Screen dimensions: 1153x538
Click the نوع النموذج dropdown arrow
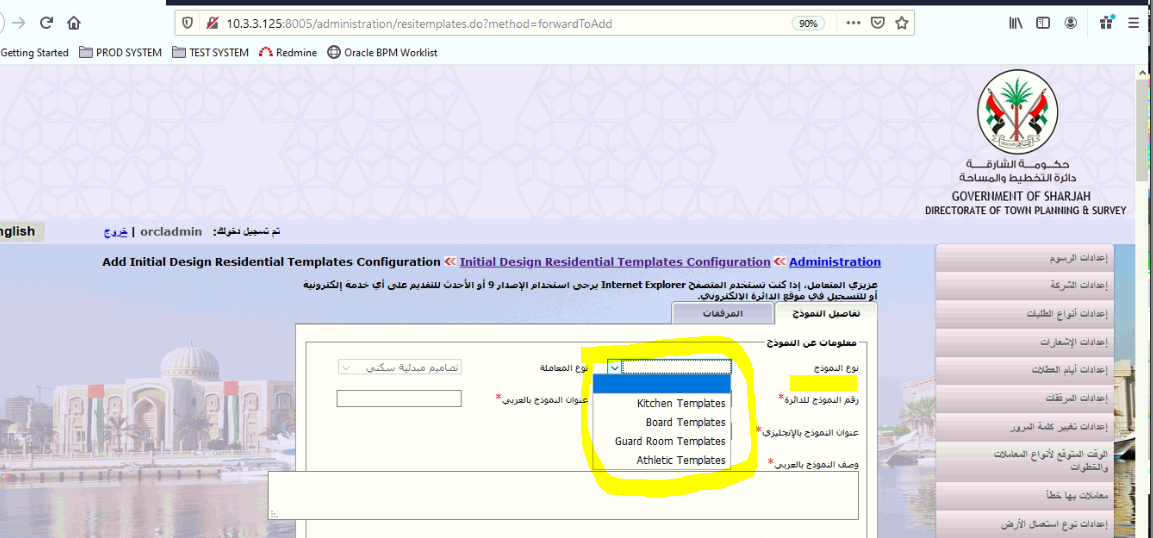615,367
